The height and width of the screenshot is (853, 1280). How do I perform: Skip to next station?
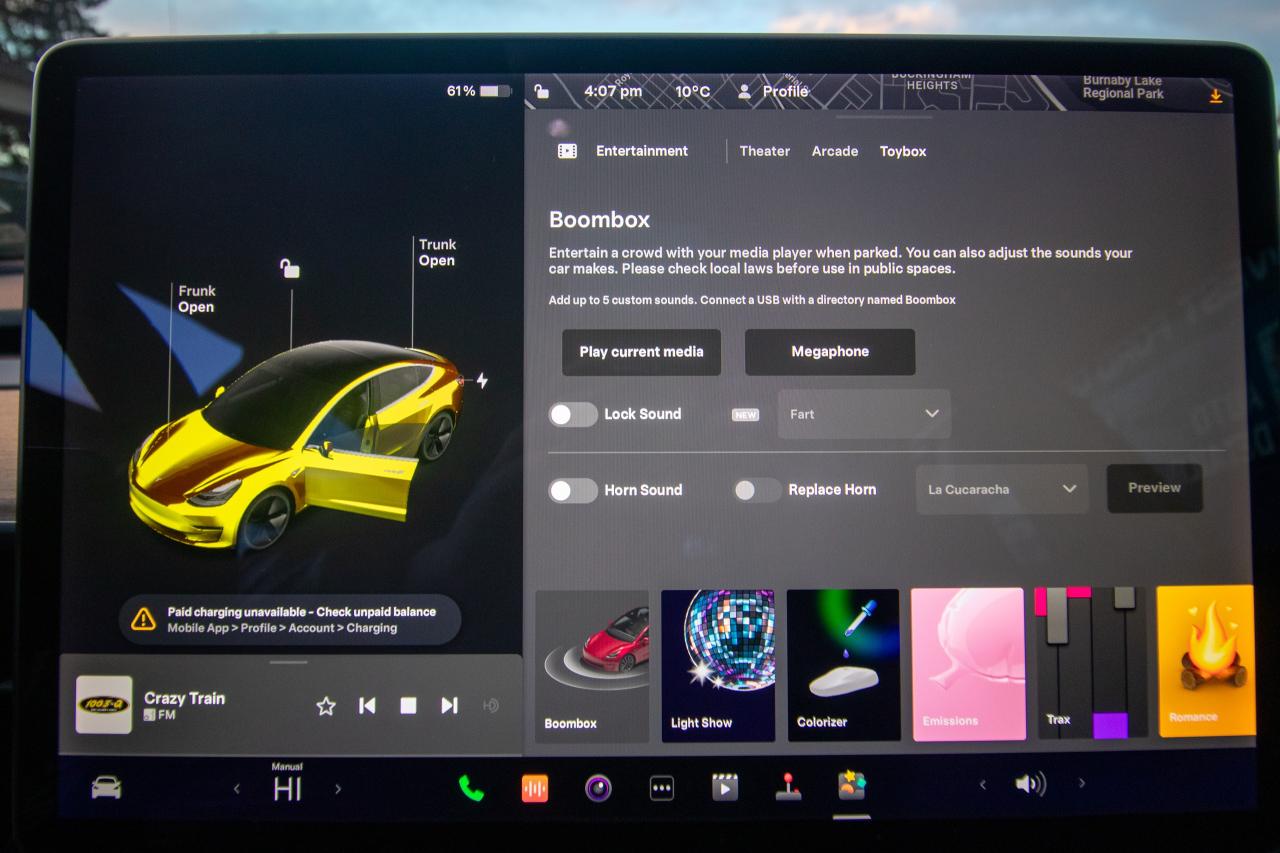point(449,706)
